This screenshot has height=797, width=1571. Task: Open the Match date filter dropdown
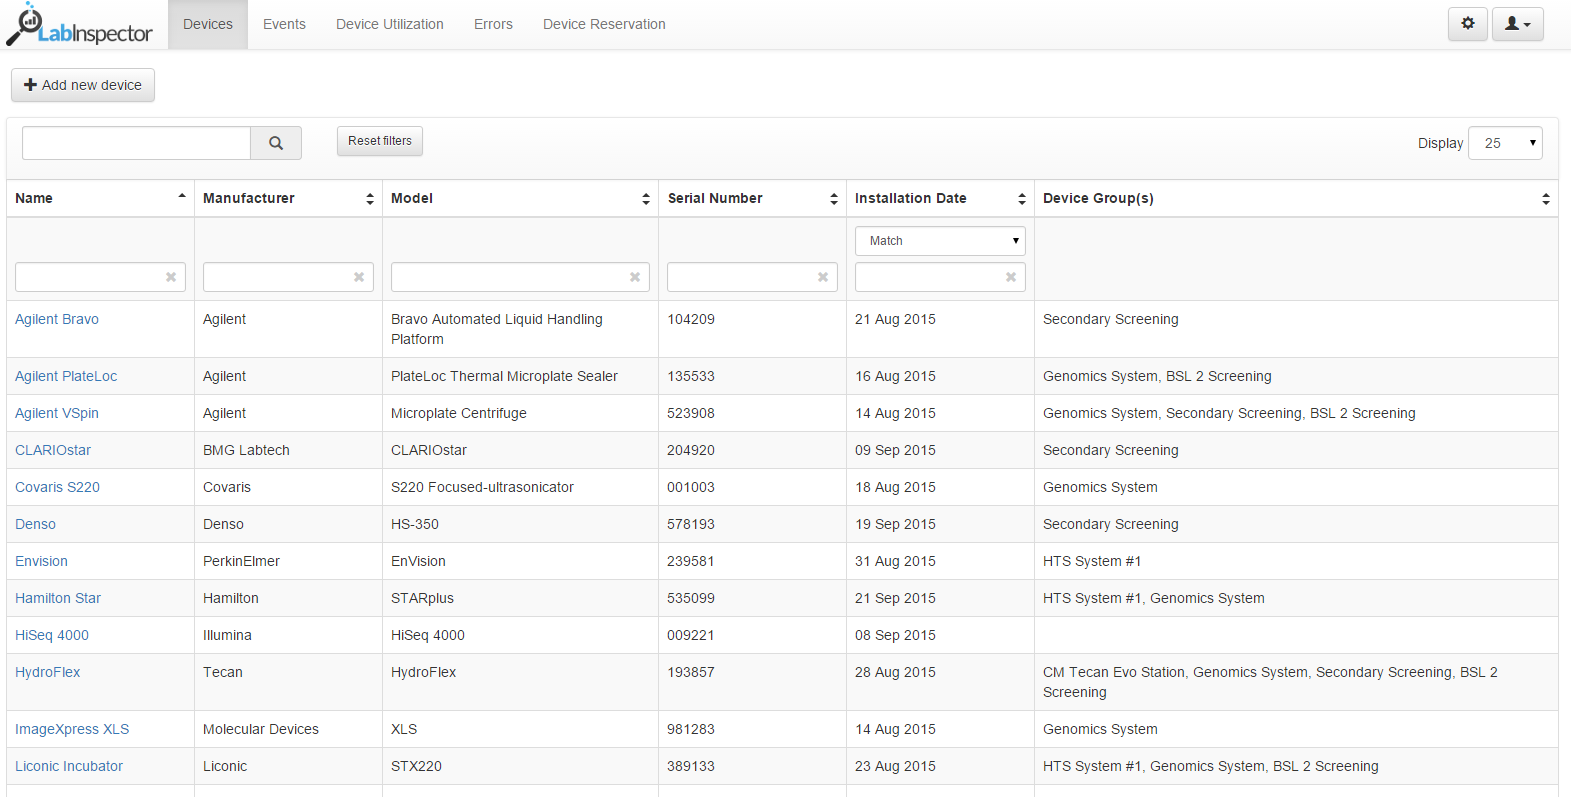pos(940,241)
